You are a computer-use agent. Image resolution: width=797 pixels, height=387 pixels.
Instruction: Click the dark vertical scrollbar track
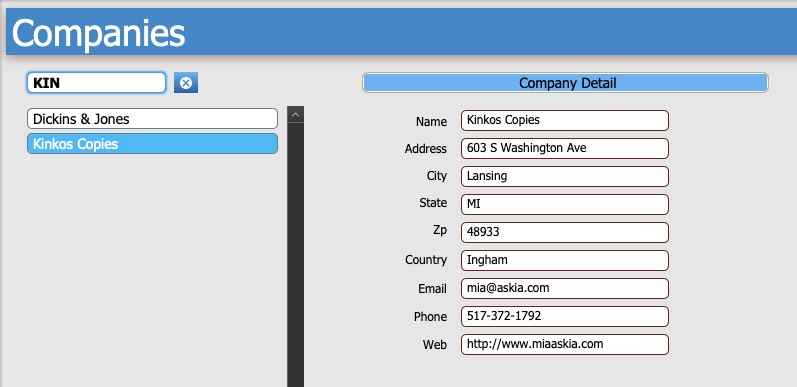(x=295, y=254)
